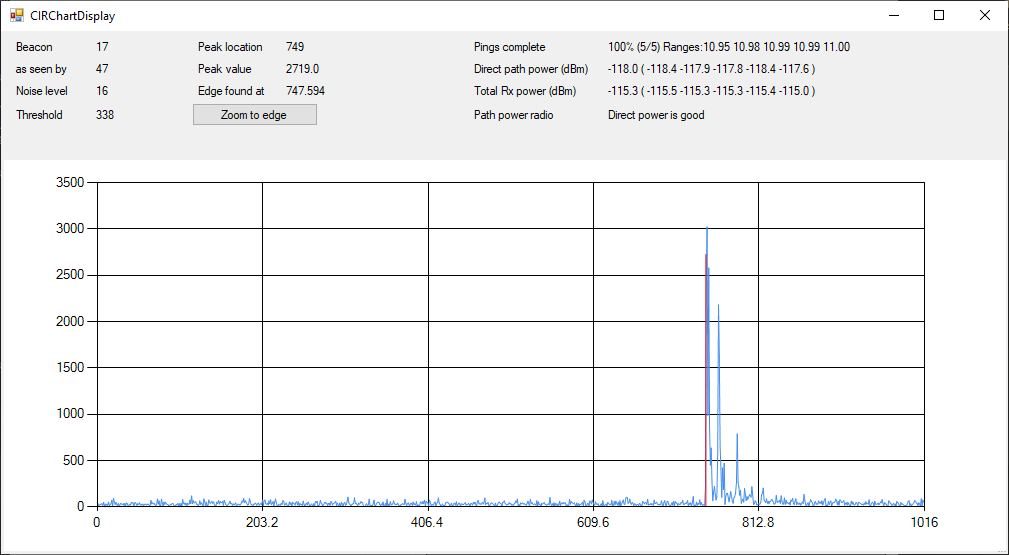Minimize the CIRChartDisplay window
Screen dimensions: 1009x555
click(893, 15)
